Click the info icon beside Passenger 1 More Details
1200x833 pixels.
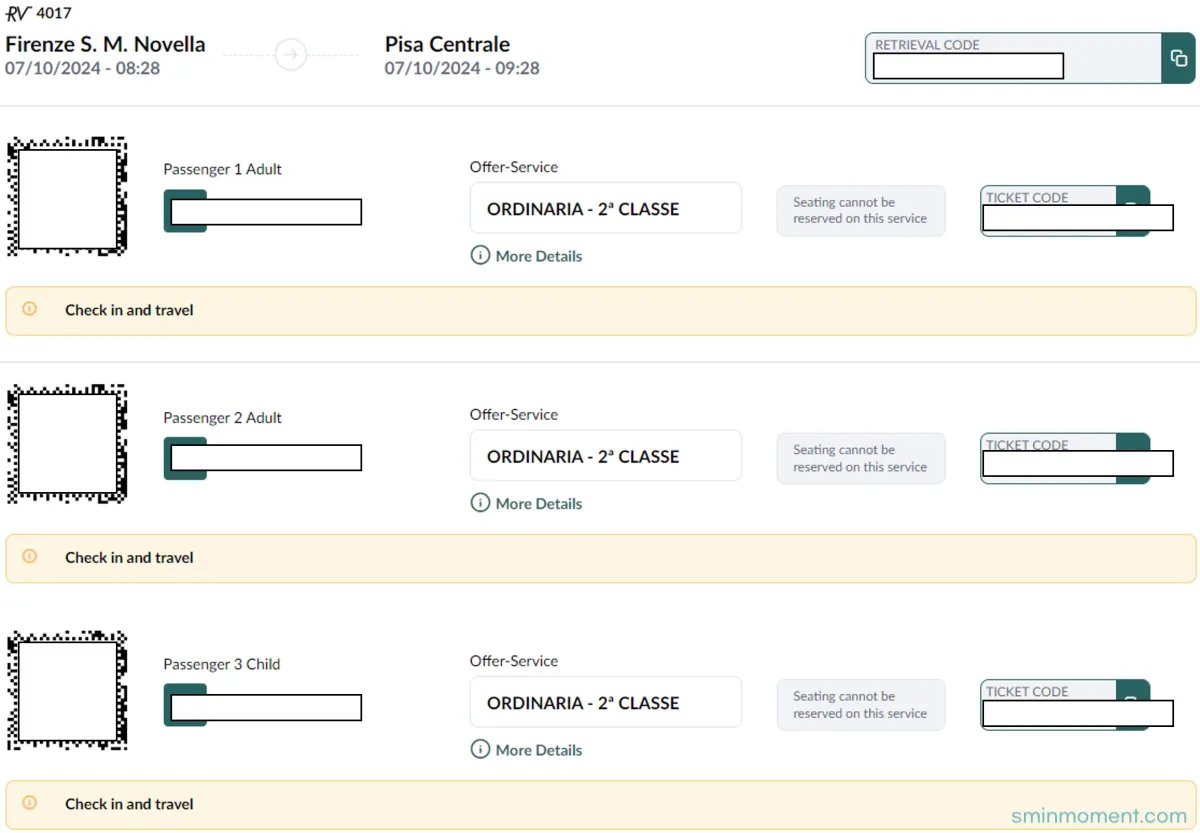pos(480,255)
